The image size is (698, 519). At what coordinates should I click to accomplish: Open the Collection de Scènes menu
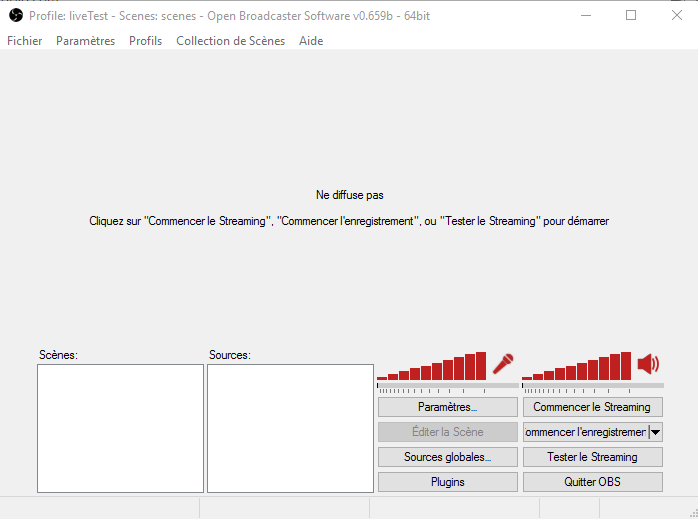click(231, 41)
